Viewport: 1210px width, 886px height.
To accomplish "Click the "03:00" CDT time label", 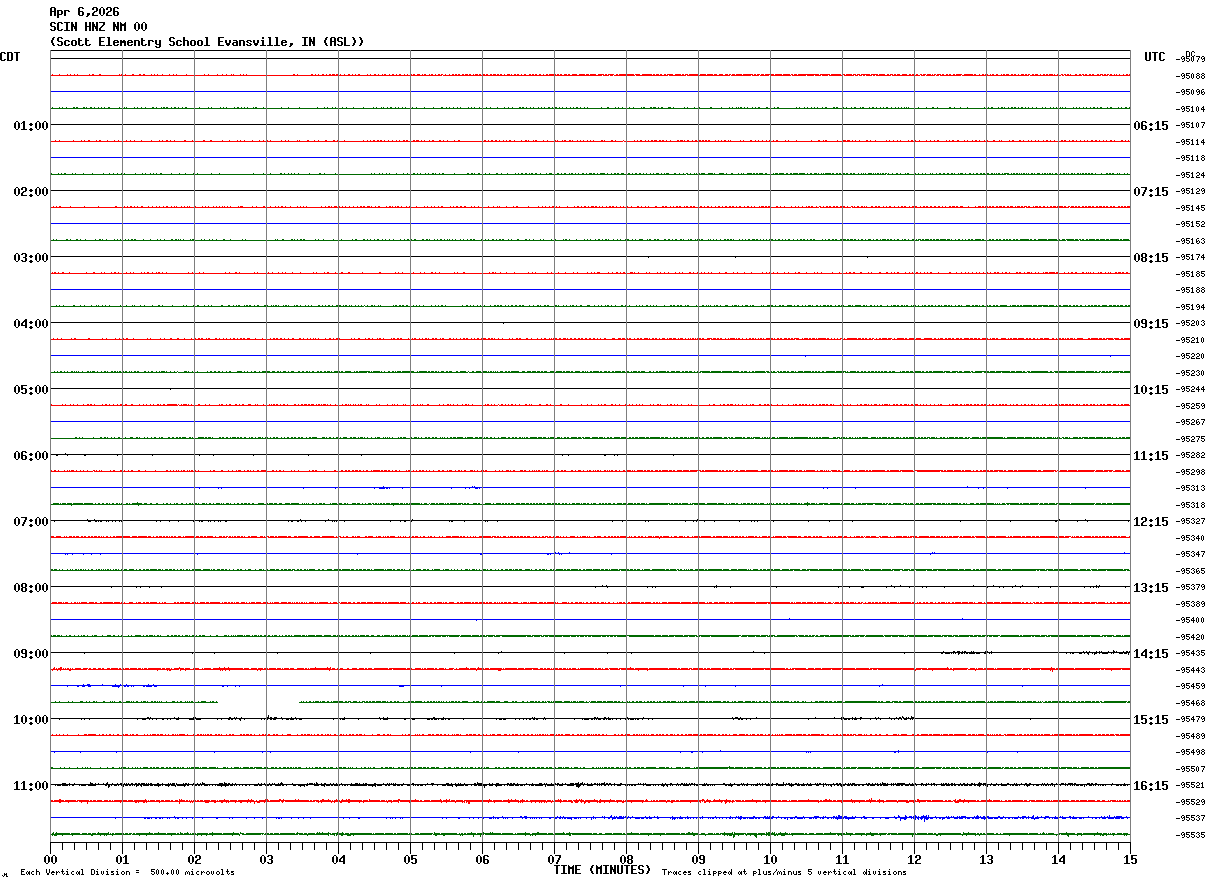I will (x=31, y=258).
